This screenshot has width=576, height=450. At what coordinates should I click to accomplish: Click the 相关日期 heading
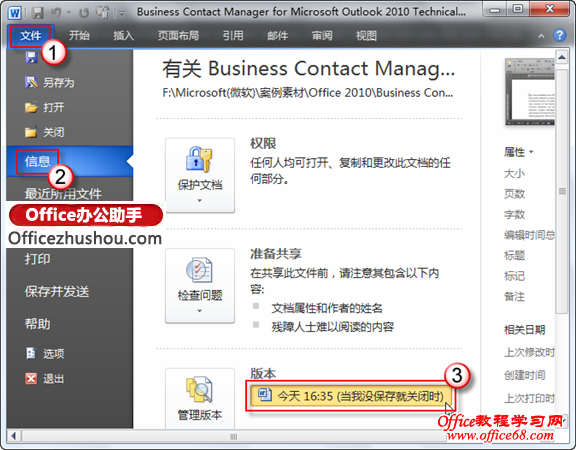[x=524, y=330]
